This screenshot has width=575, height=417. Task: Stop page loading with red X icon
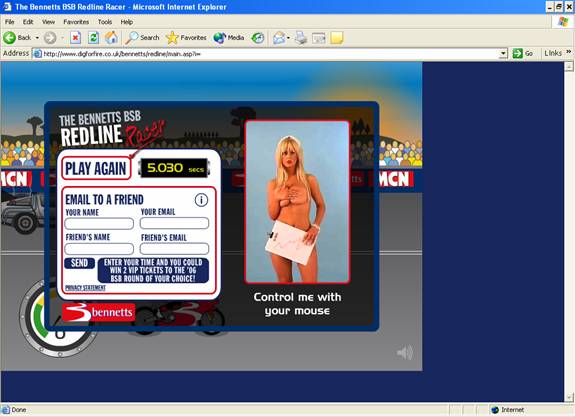click(x=76, y=37)
